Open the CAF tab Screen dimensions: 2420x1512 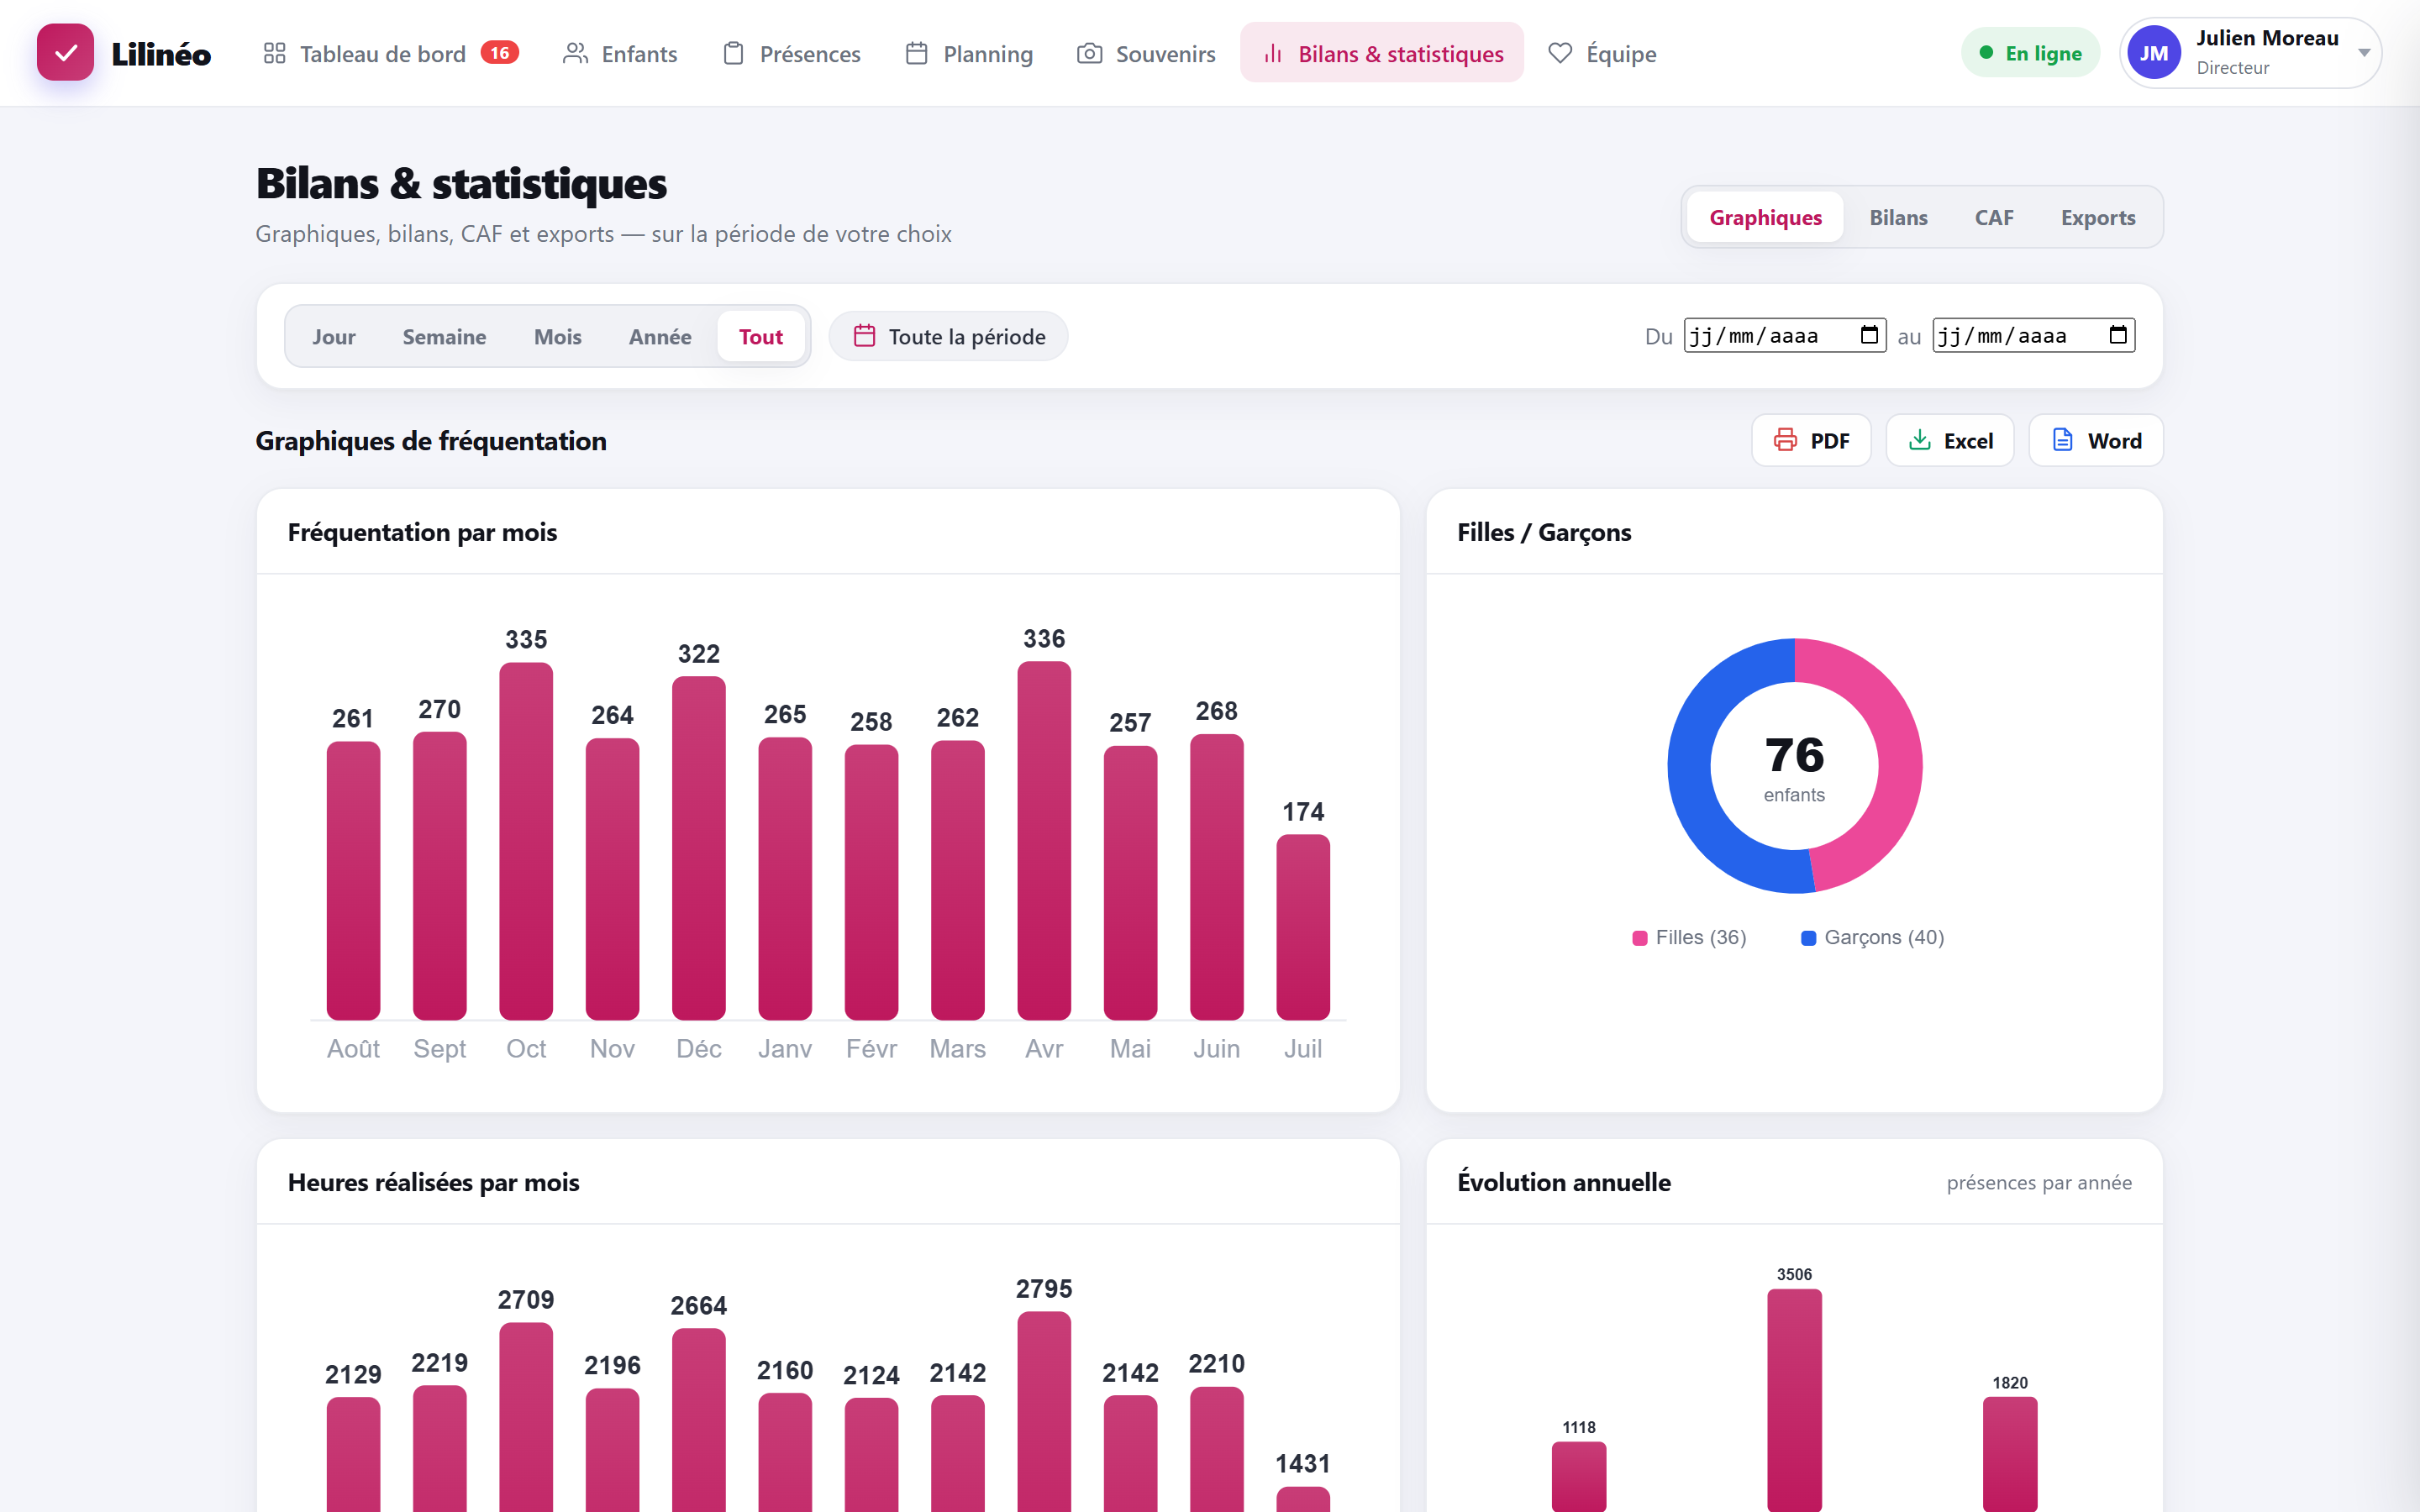pos(1993,217)
